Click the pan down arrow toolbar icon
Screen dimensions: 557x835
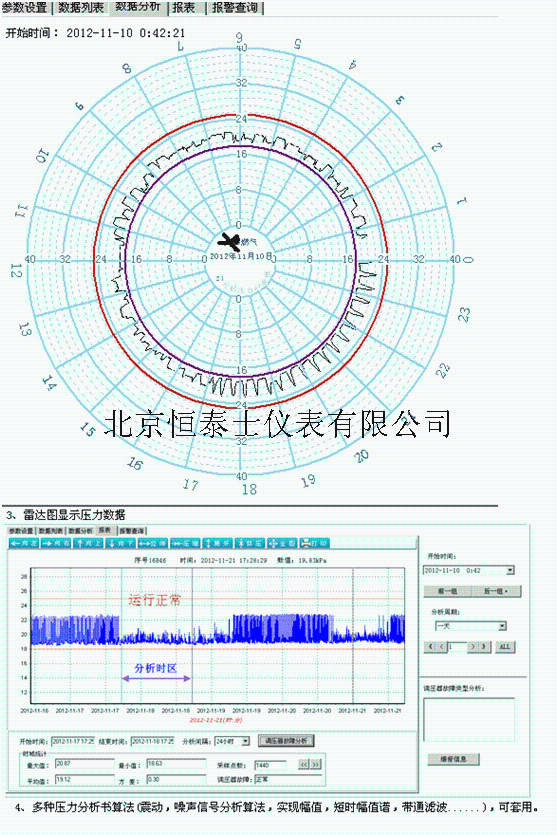(x=120, y=543)
